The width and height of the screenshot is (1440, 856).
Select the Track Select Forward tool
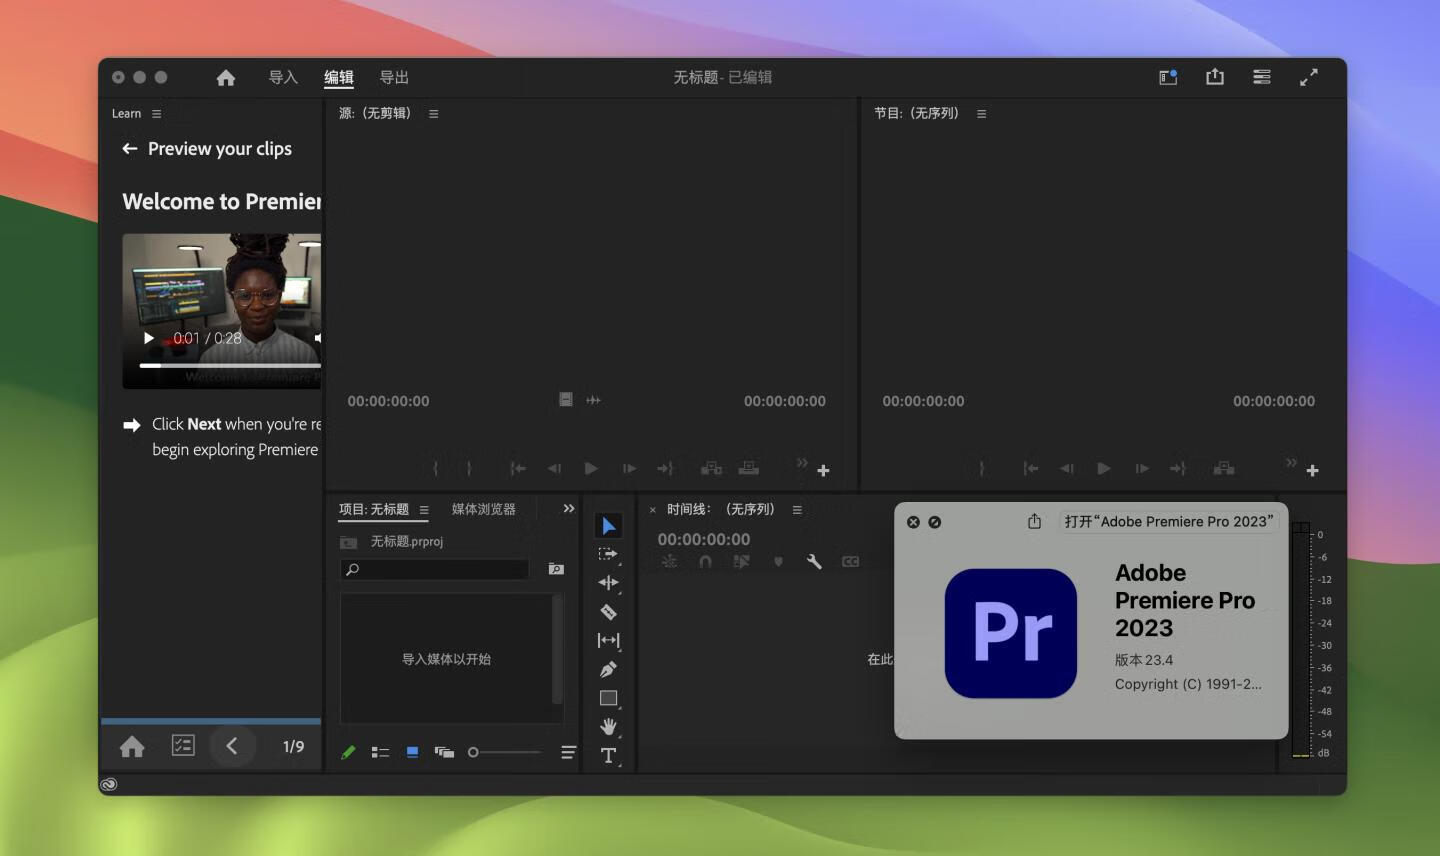(608, 554)
